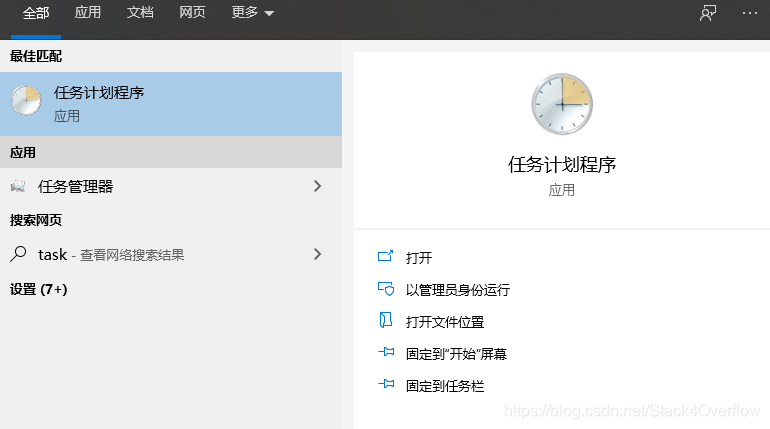Click 打开 to launch Task Scheduler

tap(418, 258)
